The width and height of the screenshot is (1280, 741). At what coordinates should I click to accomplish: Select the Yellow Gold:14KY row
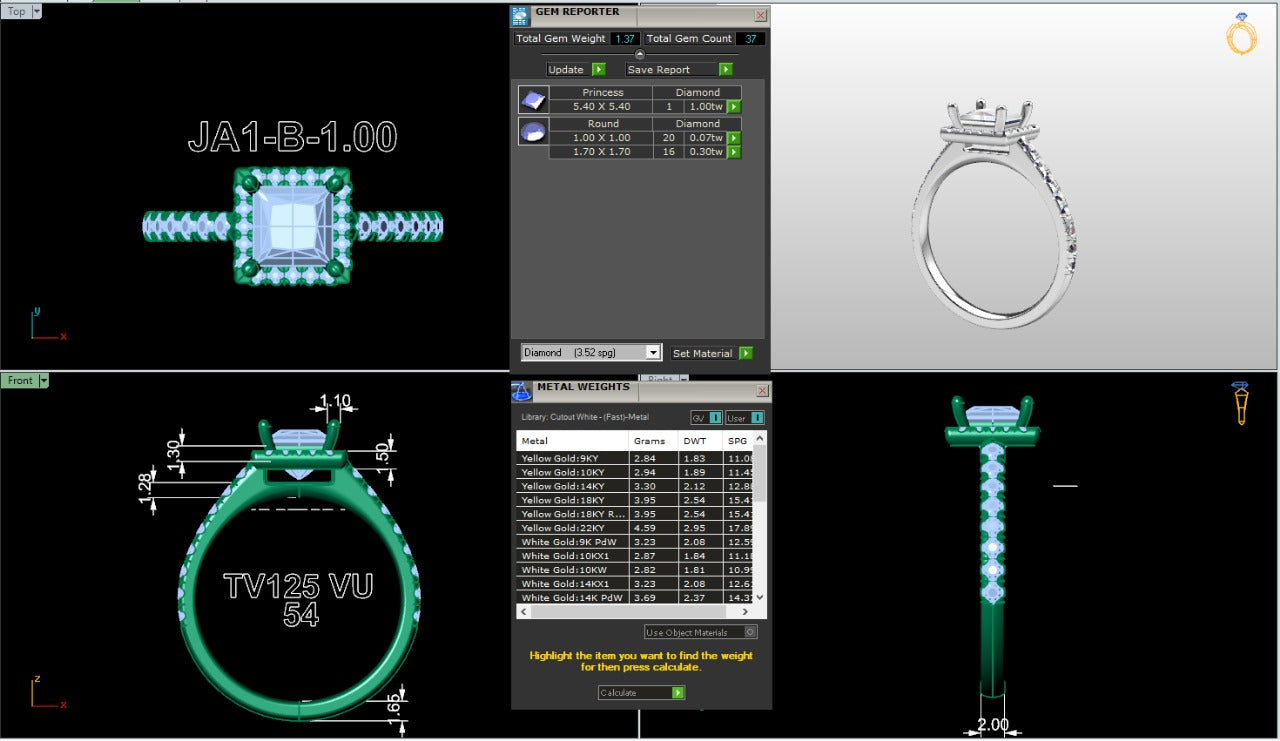coord(634,486)
